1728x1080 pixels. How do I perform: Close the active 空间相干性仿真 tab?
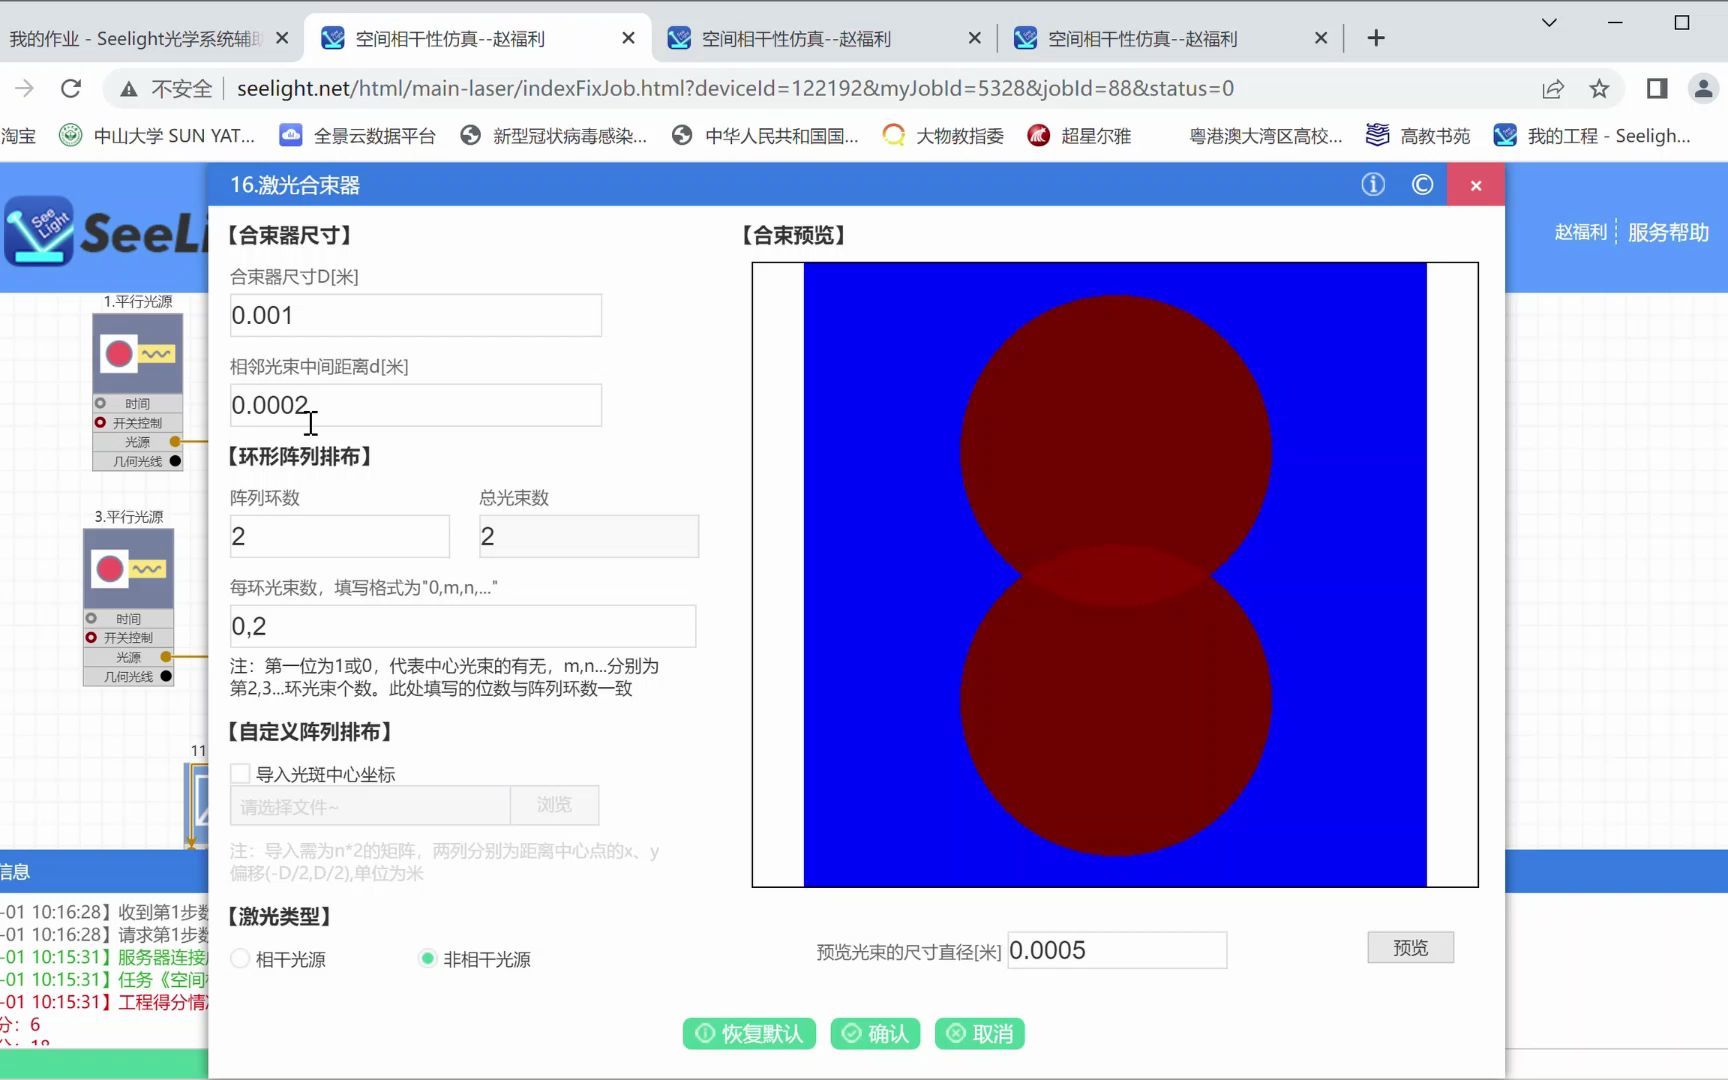[628, 38]
